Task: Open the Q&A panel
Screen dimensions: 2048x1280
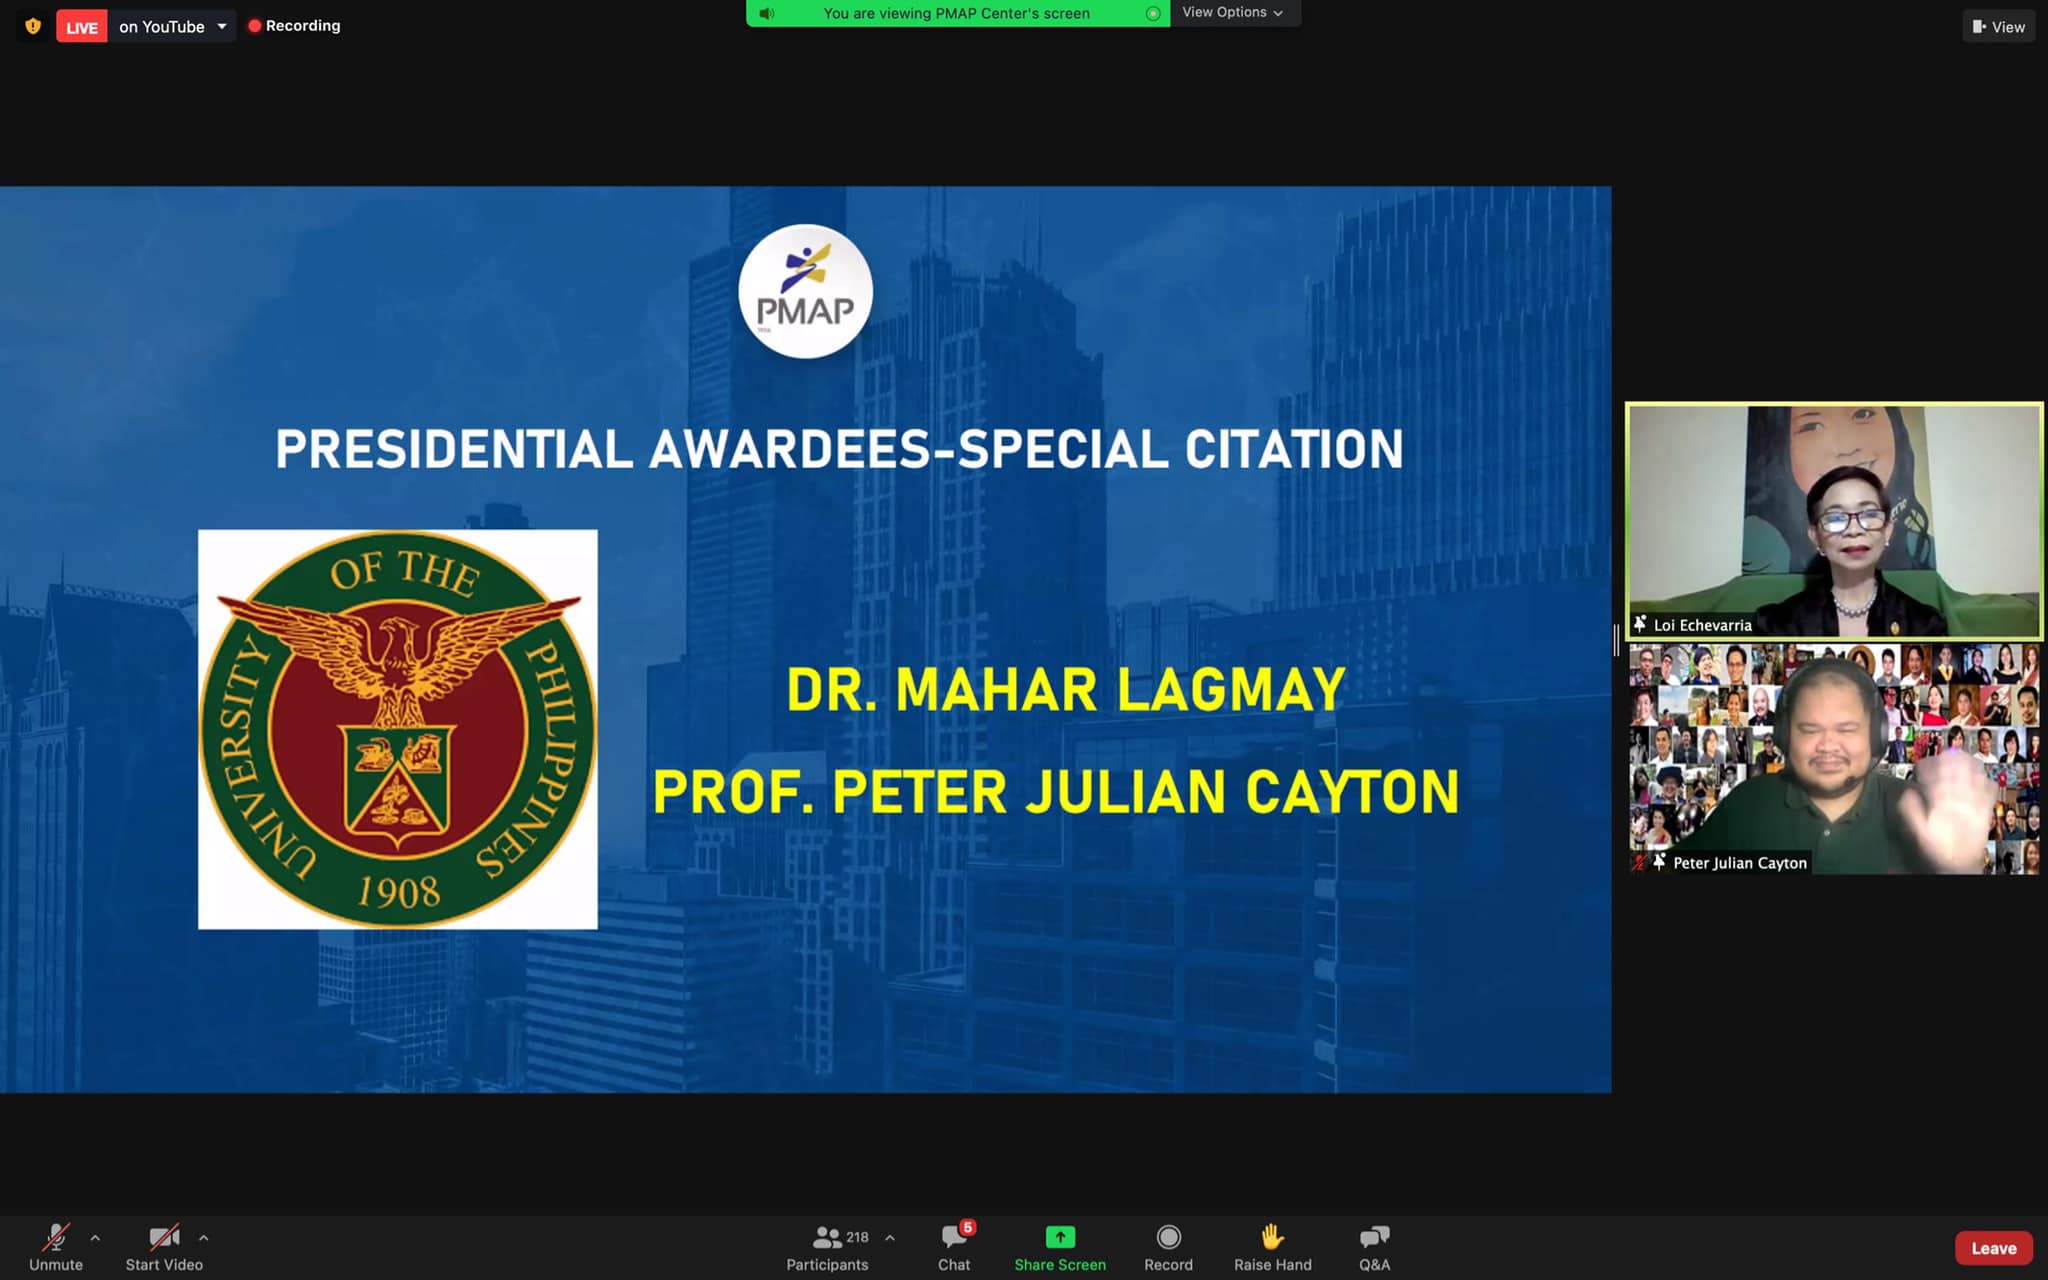Action: [1374, 1248]
